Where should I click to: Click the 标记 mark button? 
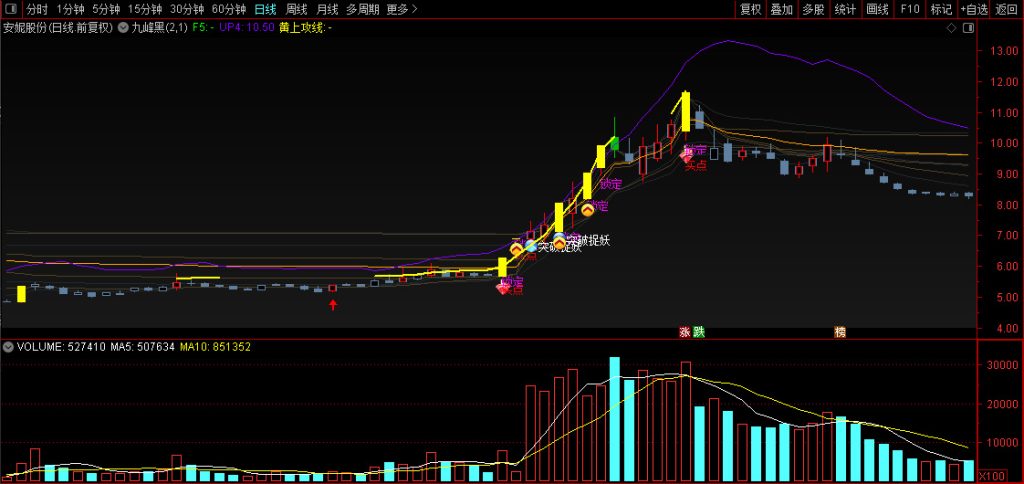click(941, 9)
